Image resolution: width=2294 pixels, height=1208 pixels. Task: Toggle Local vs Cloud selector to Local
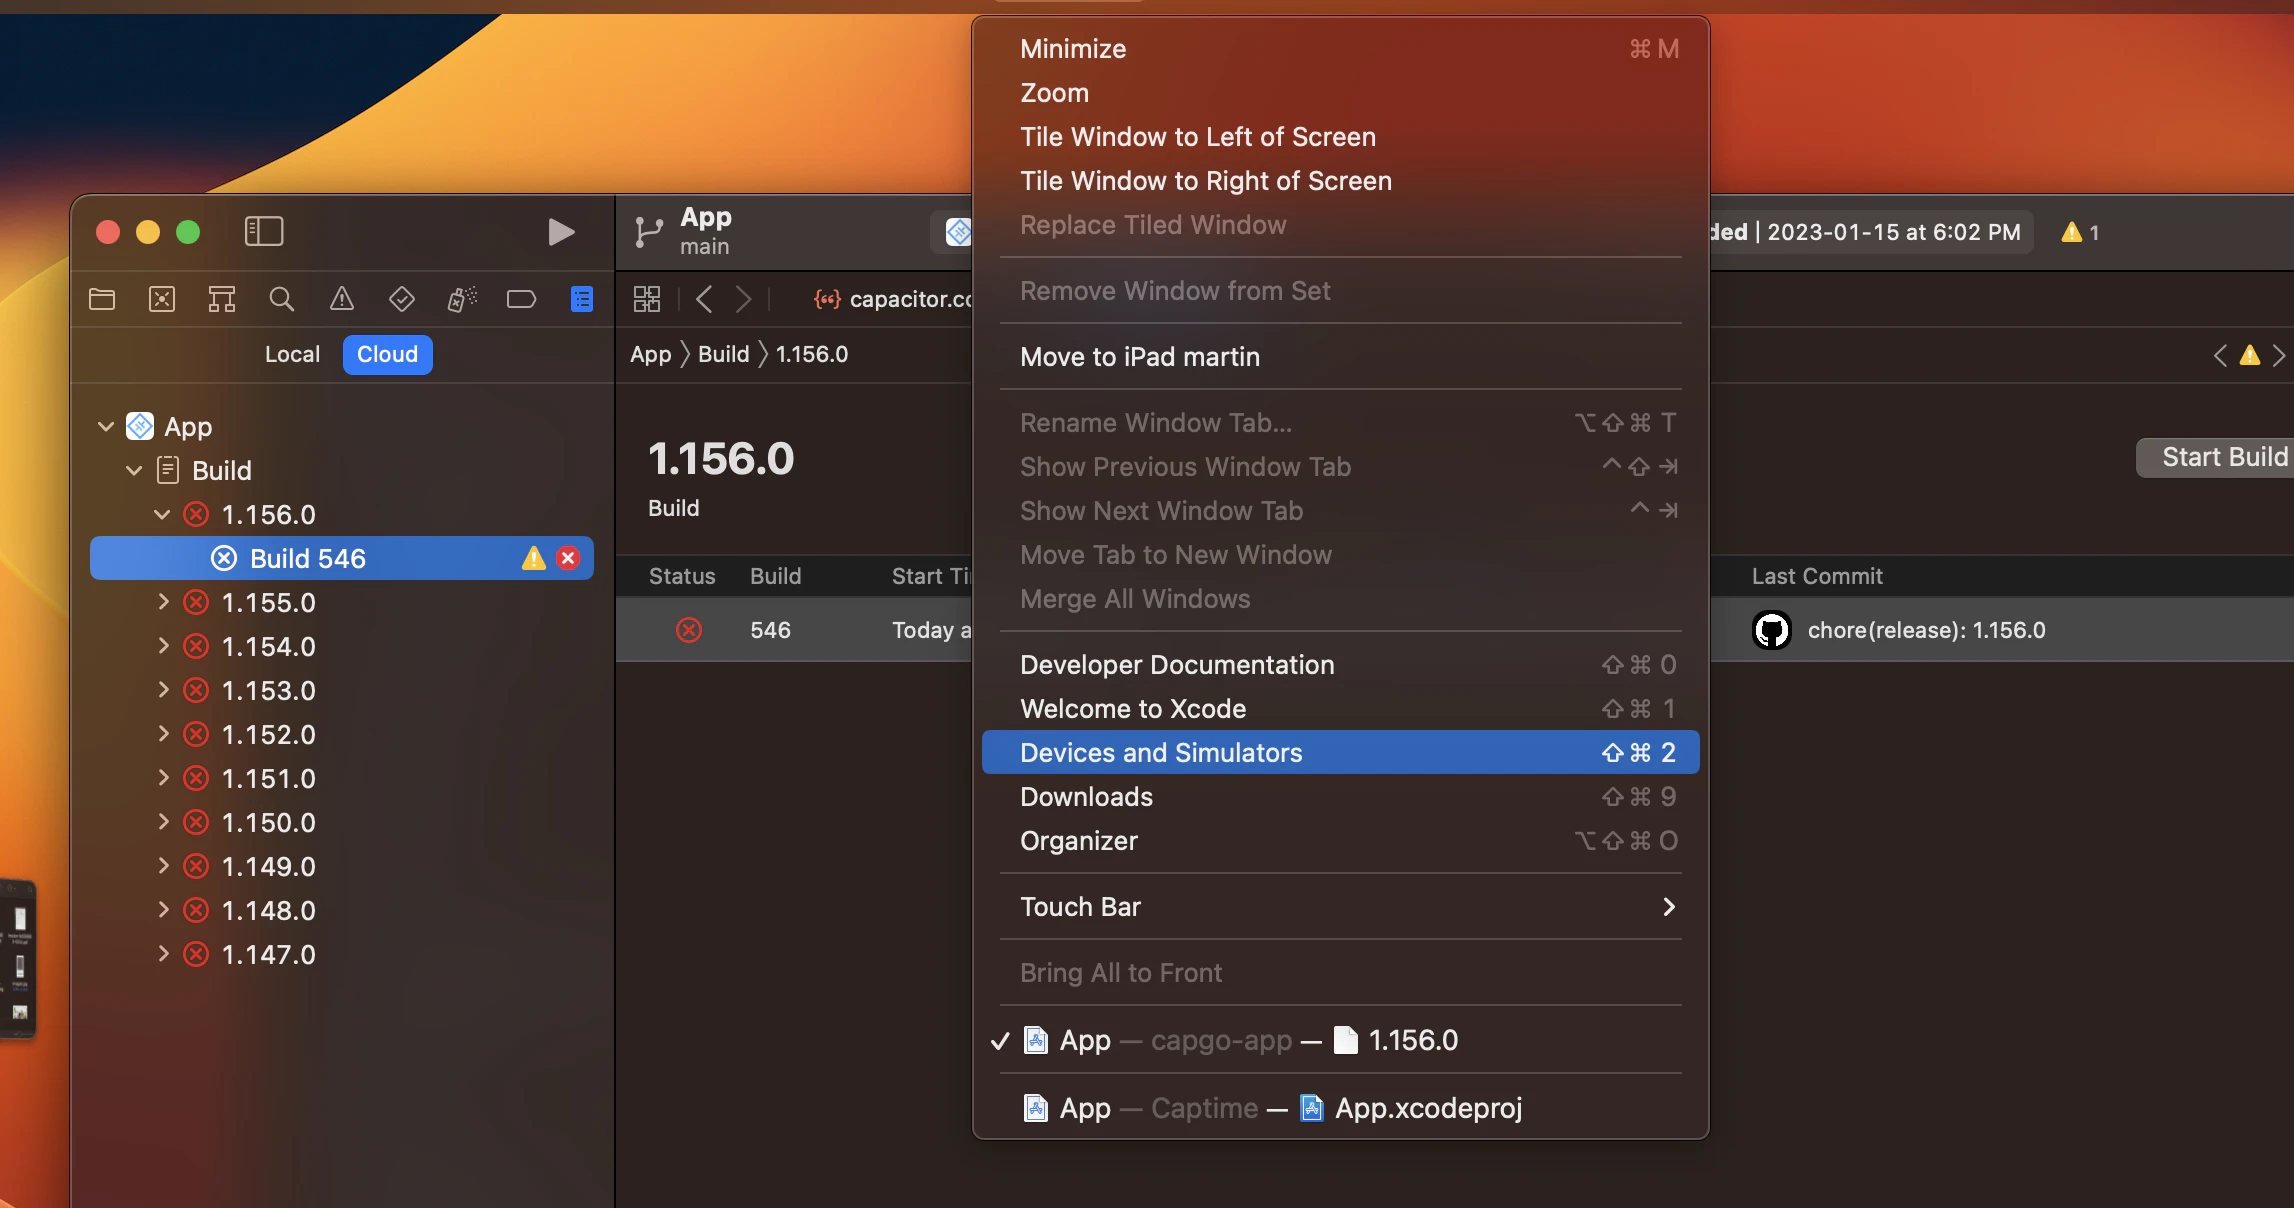click(291, 354)
